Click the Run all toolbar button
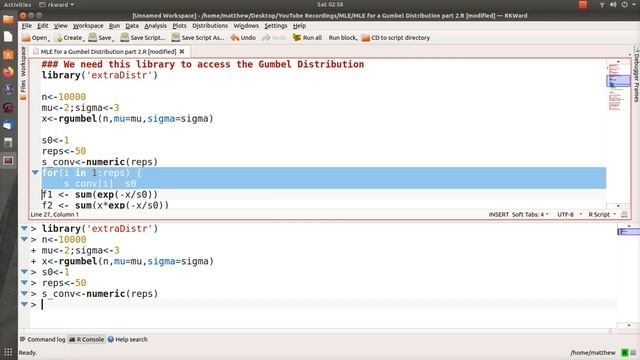The height and width of the screenshot is (360, 640). click(307, 38)
